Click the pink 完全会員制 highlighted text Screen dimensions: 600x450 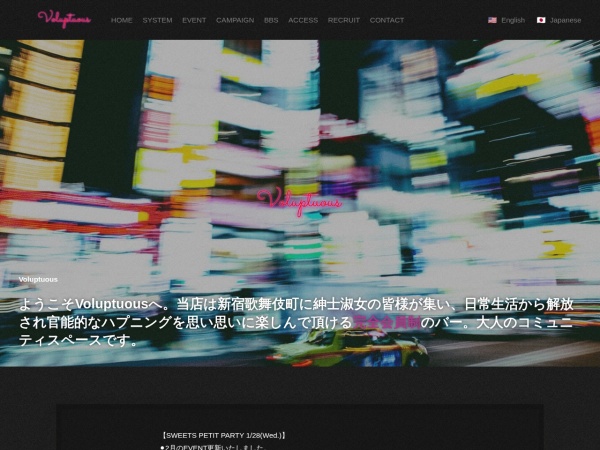click(386, 322)
